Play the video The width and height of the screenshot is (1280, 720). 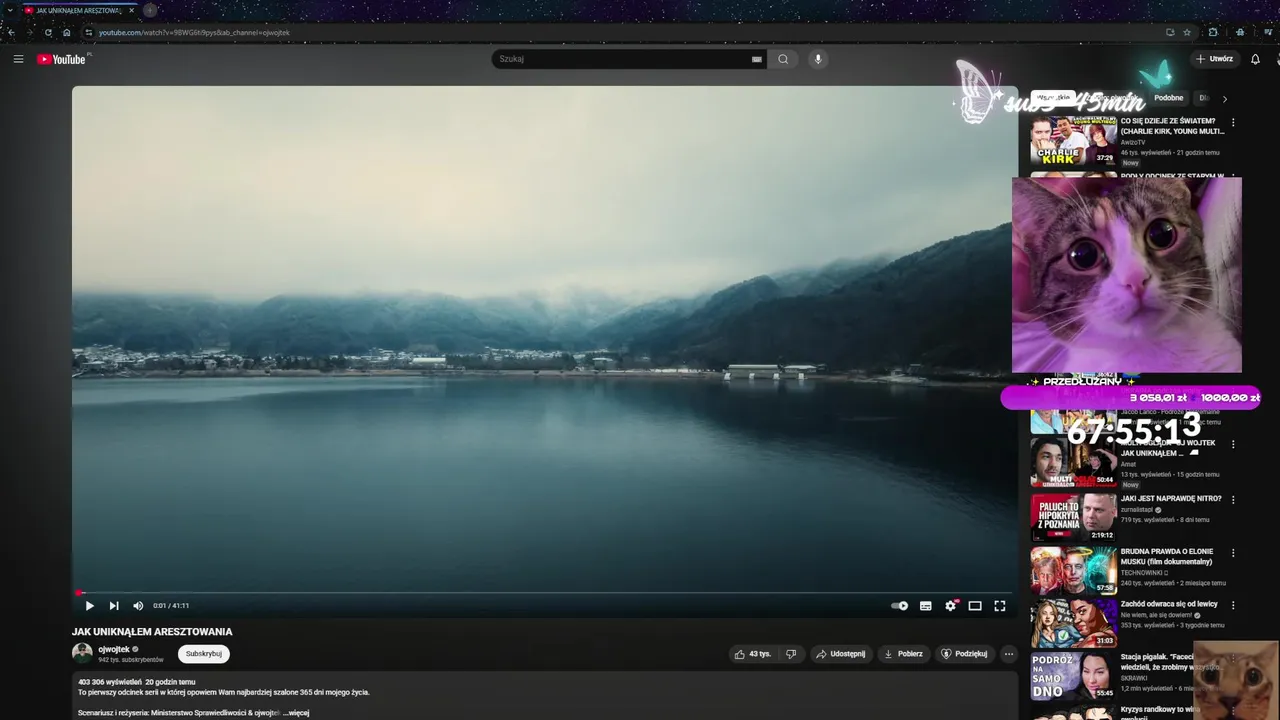[x=89, y=605]
